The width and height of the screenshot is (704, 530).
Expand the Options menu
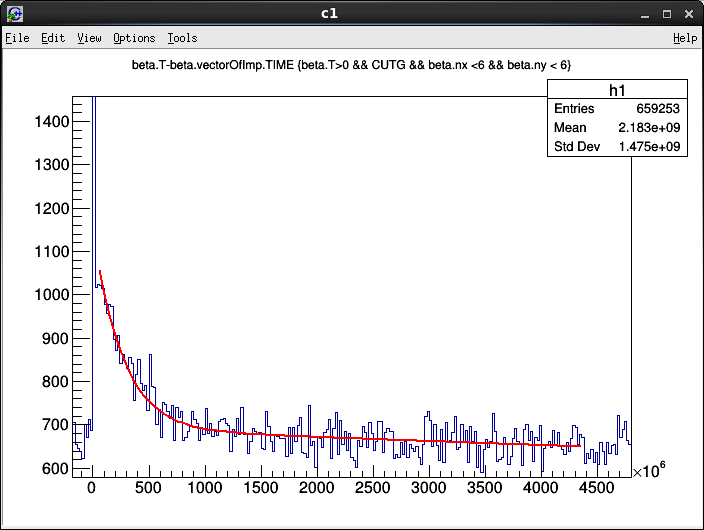click(x=134, y=38)
